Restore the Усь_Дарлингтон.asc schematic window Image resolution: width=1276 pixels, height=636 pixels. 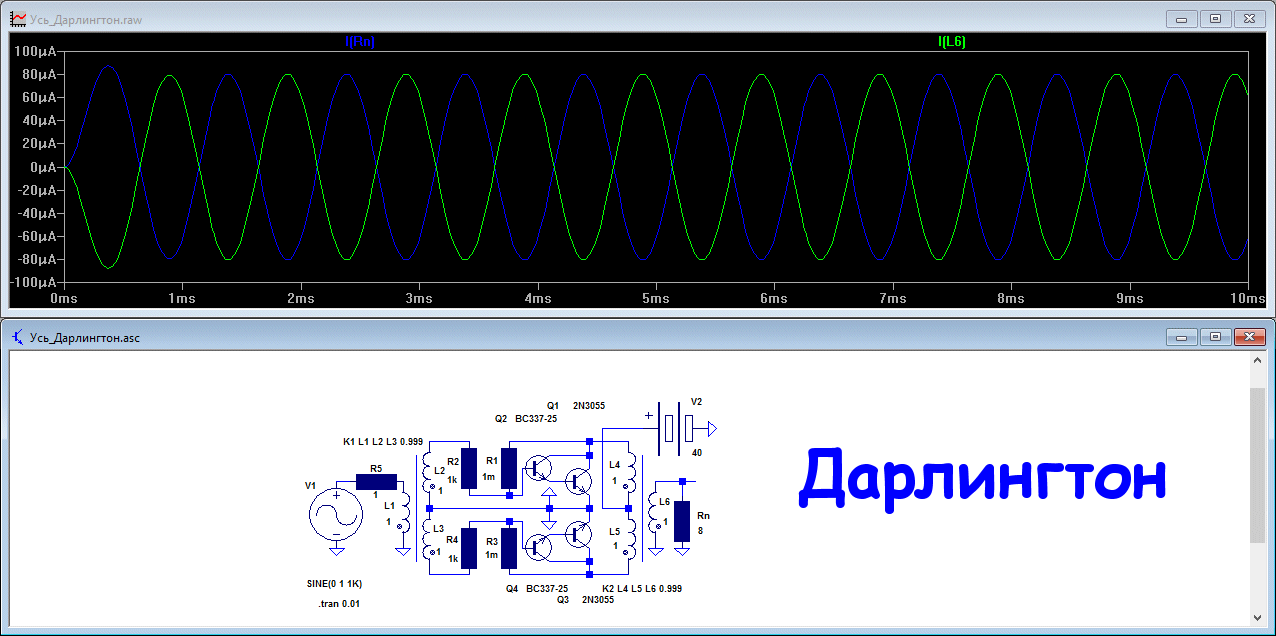(1215, 337)
